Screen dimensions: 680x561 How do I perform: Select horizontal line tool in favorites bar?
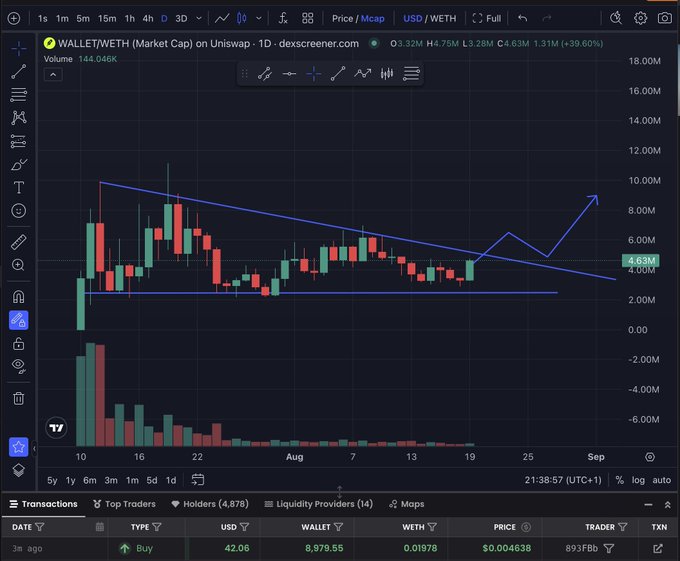(289, 74)
